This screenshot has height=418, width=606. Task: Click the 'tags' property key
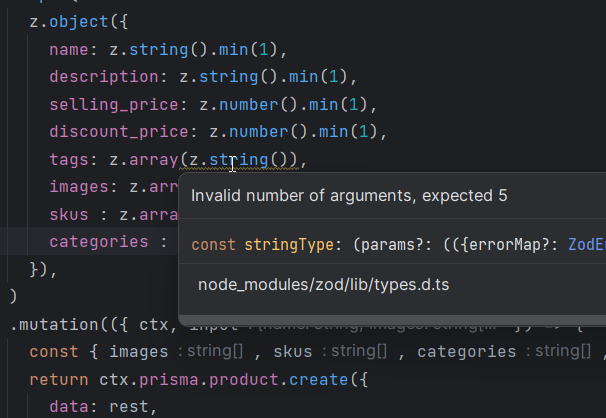pos(69,160)
